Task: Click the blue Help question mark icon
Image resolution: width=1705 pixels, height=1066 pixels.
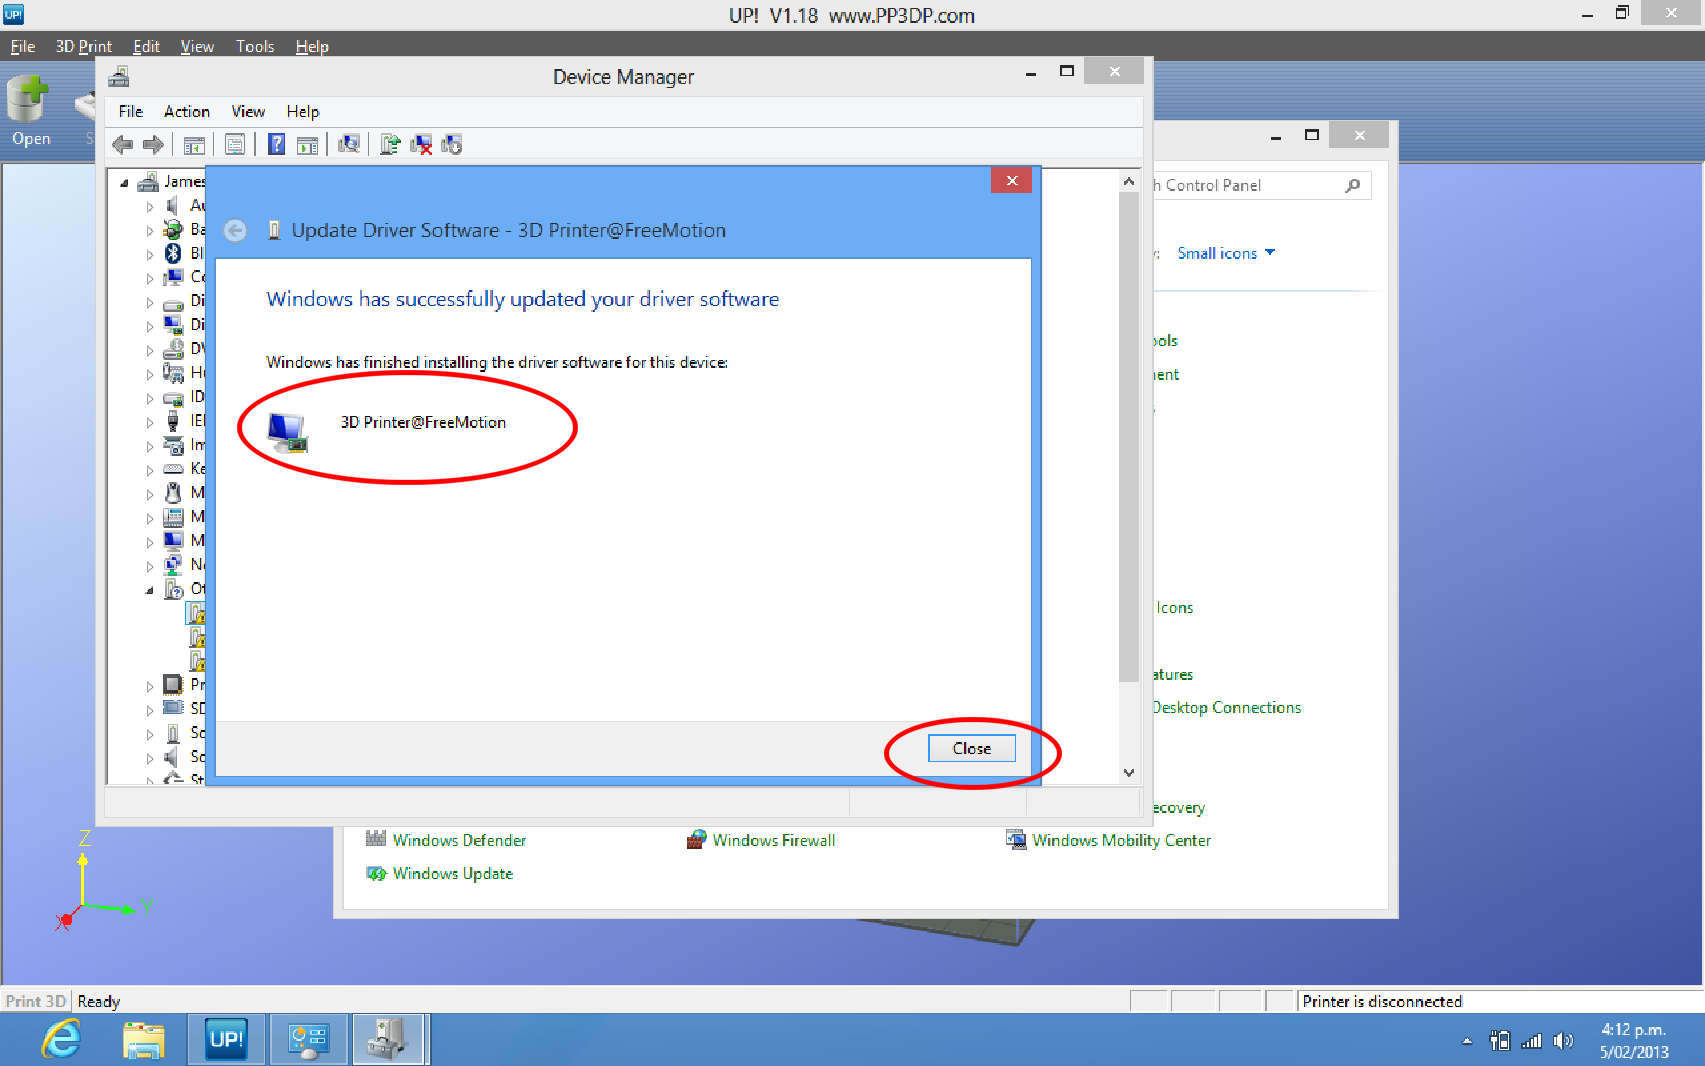Action: click(x=276, y=145)
